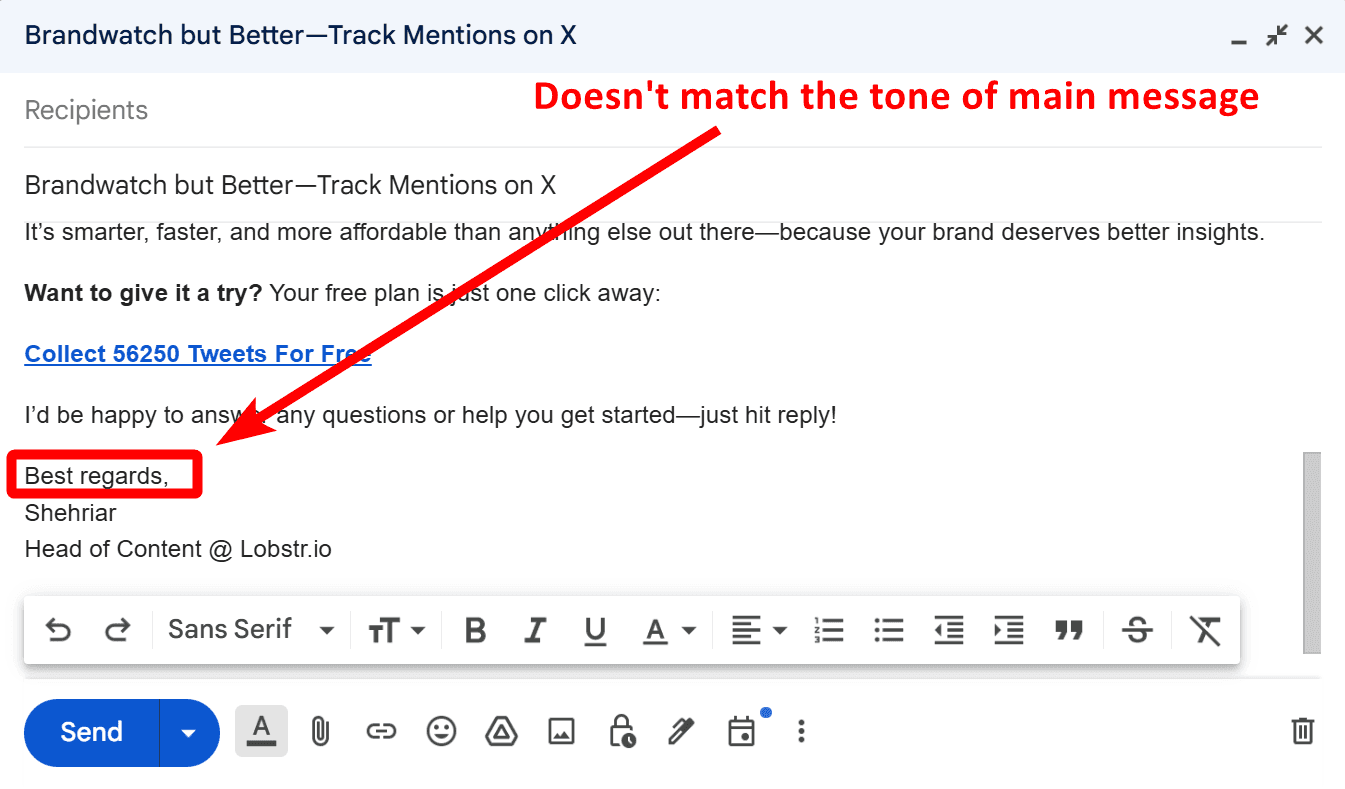This screenshot has width=1345, height=789.
Task: Click 'Head of Content @ Lobstr.io' line
Action: pyautogui.click(x=178, y=549)
